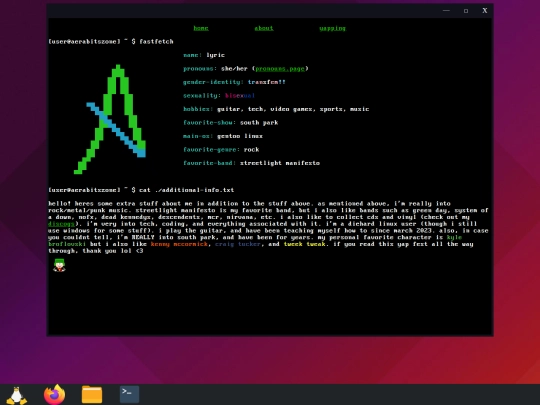Click the pixel Arch-style A logo
This screenshot has width=540, height=405.
[110, 119]
